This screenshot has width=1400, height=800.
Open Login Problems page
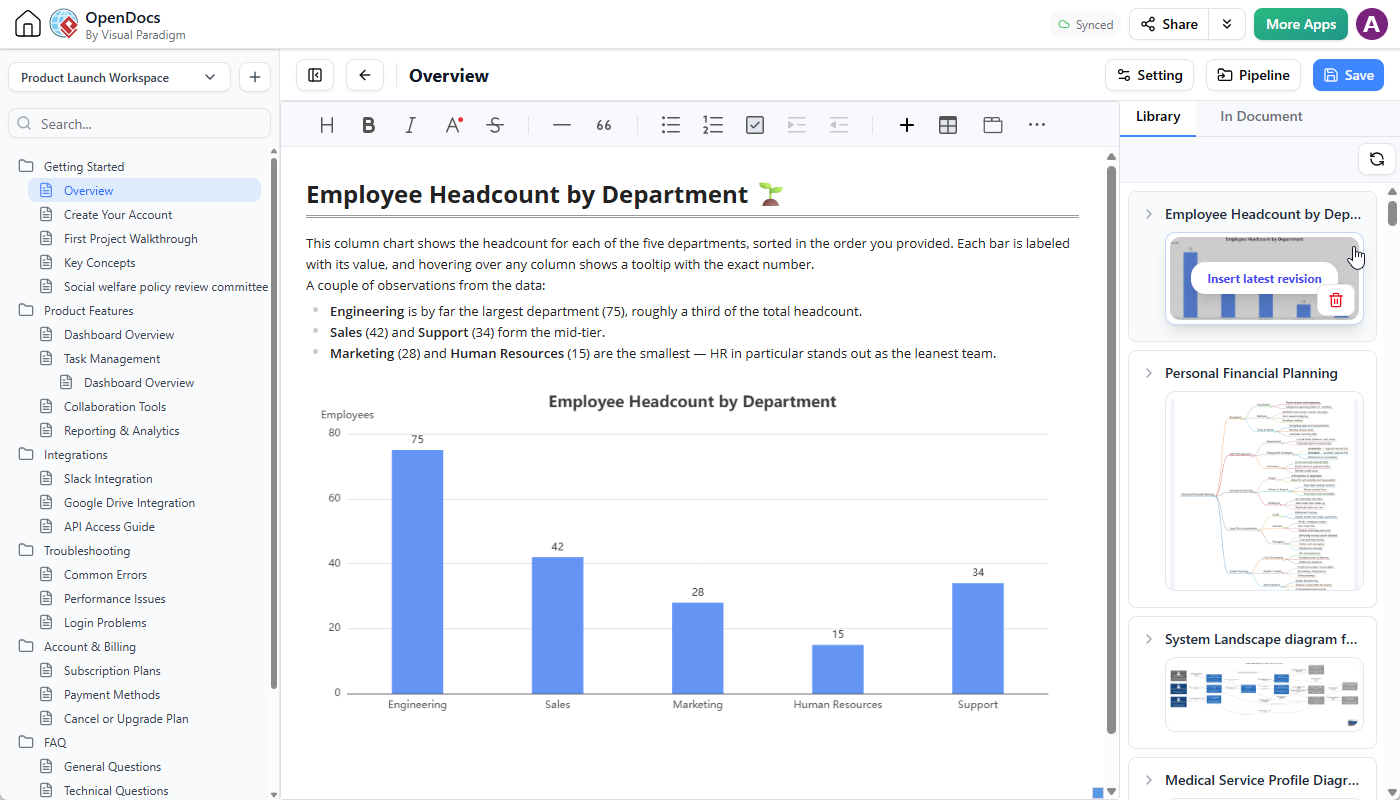pyautogui.click(x=105, y=623)
